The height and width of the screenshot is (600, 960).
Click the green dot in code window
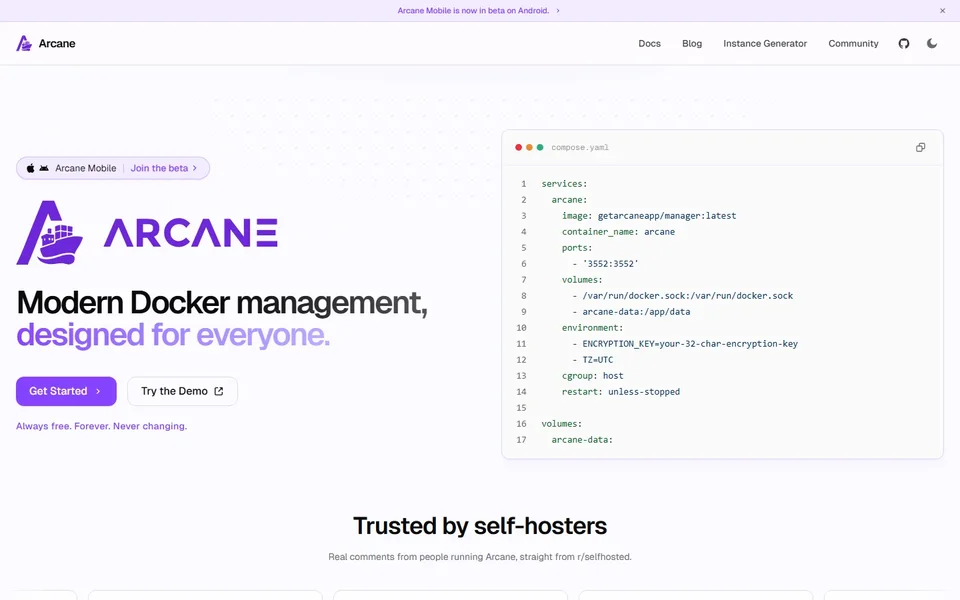coord(540,148)
